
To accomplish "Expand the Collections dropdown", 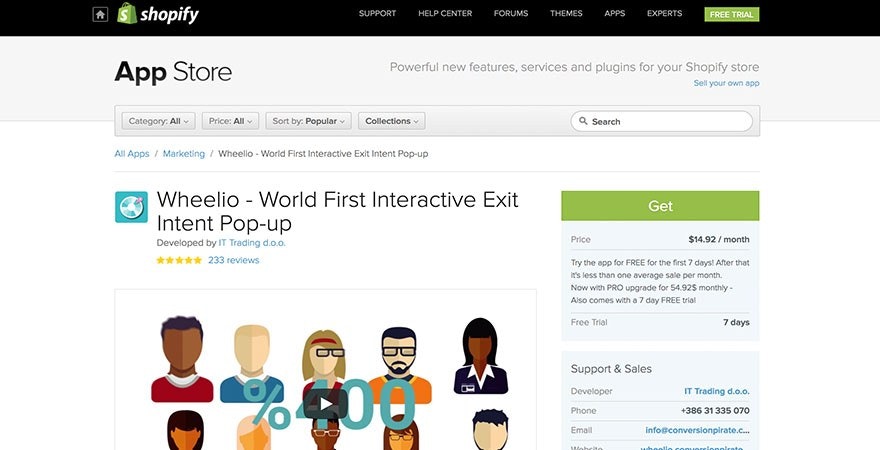I will (x=391, y=121).
